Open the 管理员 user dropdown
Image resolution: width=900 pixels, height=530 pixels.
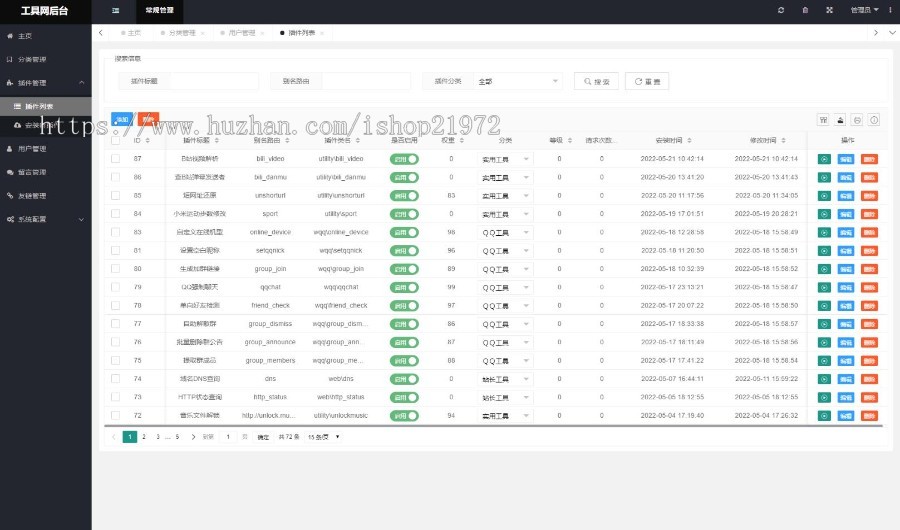(x=864, y=10)
